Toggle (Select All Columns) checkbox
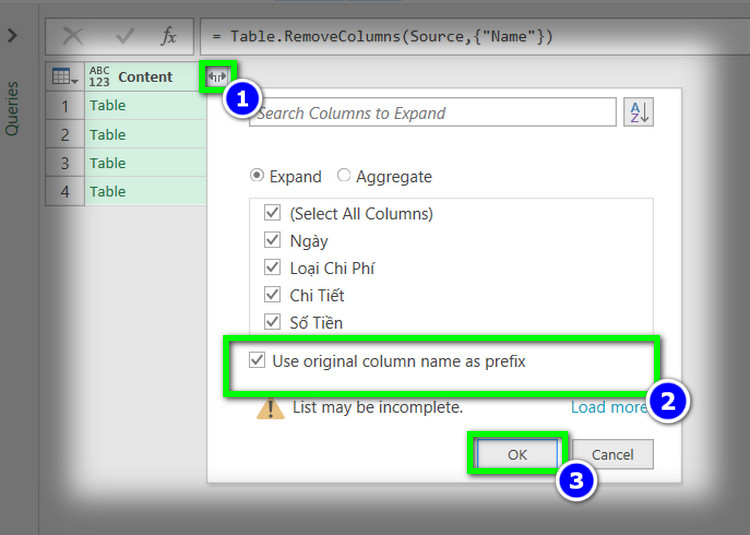 point(272,212)
